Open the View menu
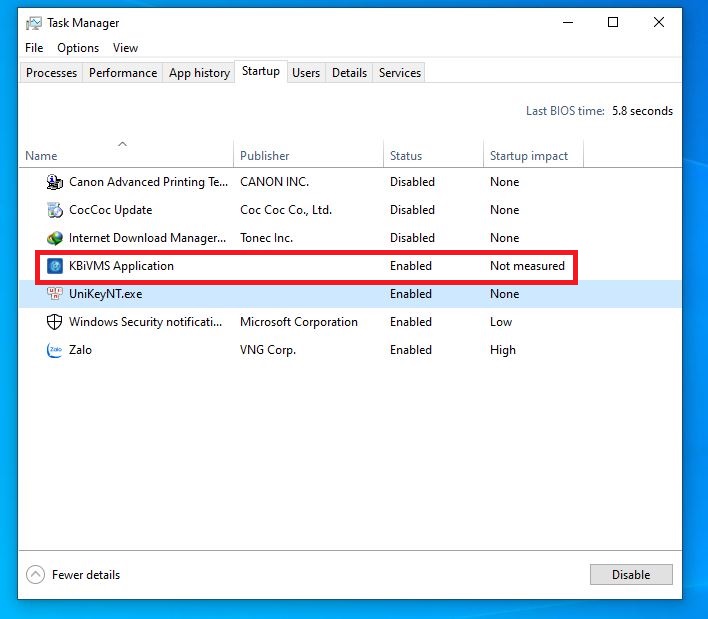The width and height of the screenshot is (708, 619). pos(126,48)
